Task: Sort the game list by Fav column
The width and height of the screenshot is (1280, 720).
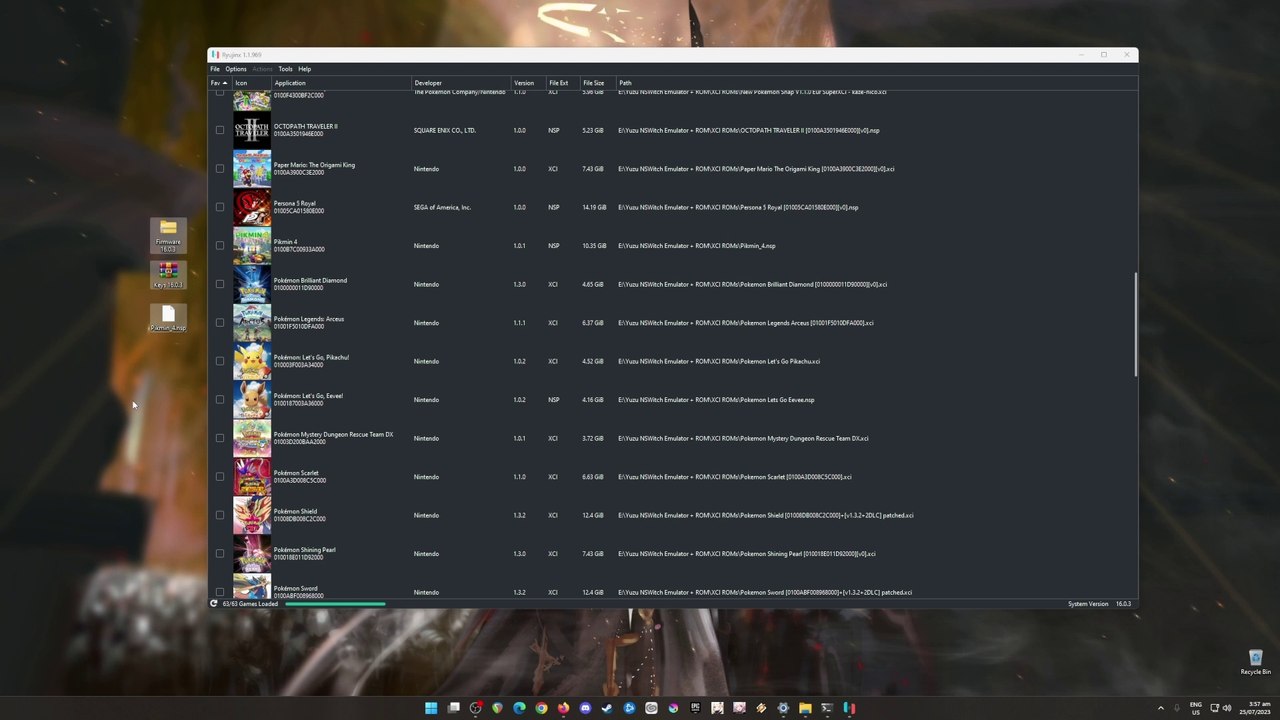Action: (220, 83)
